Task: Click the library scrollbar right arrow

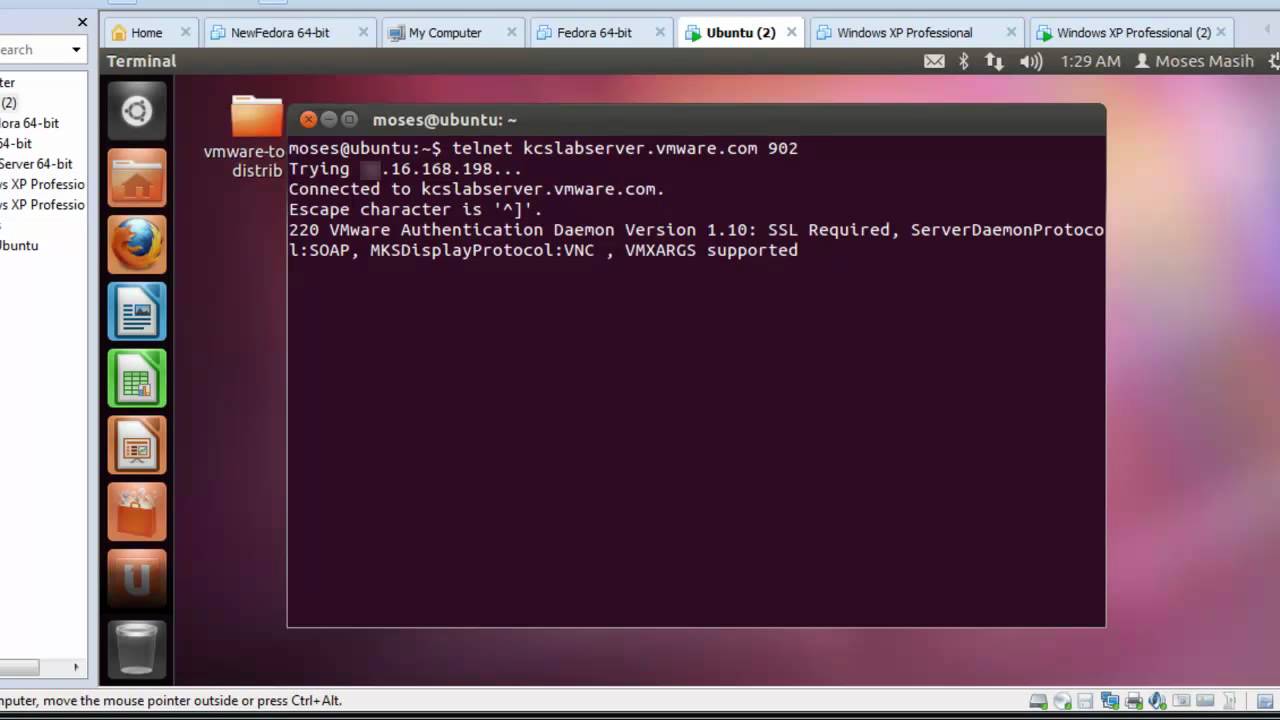Action: coord(76,667)
